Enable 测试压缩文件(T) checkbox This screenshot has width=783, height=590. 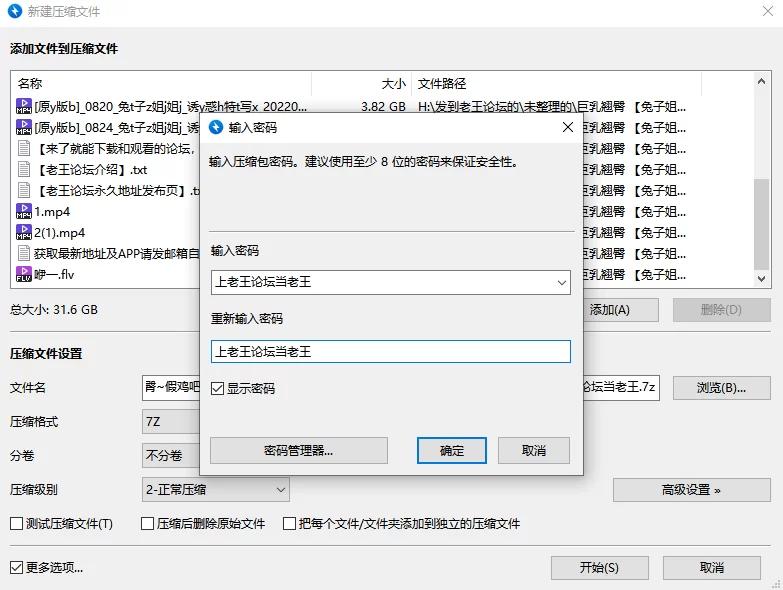tap(16, 523)
